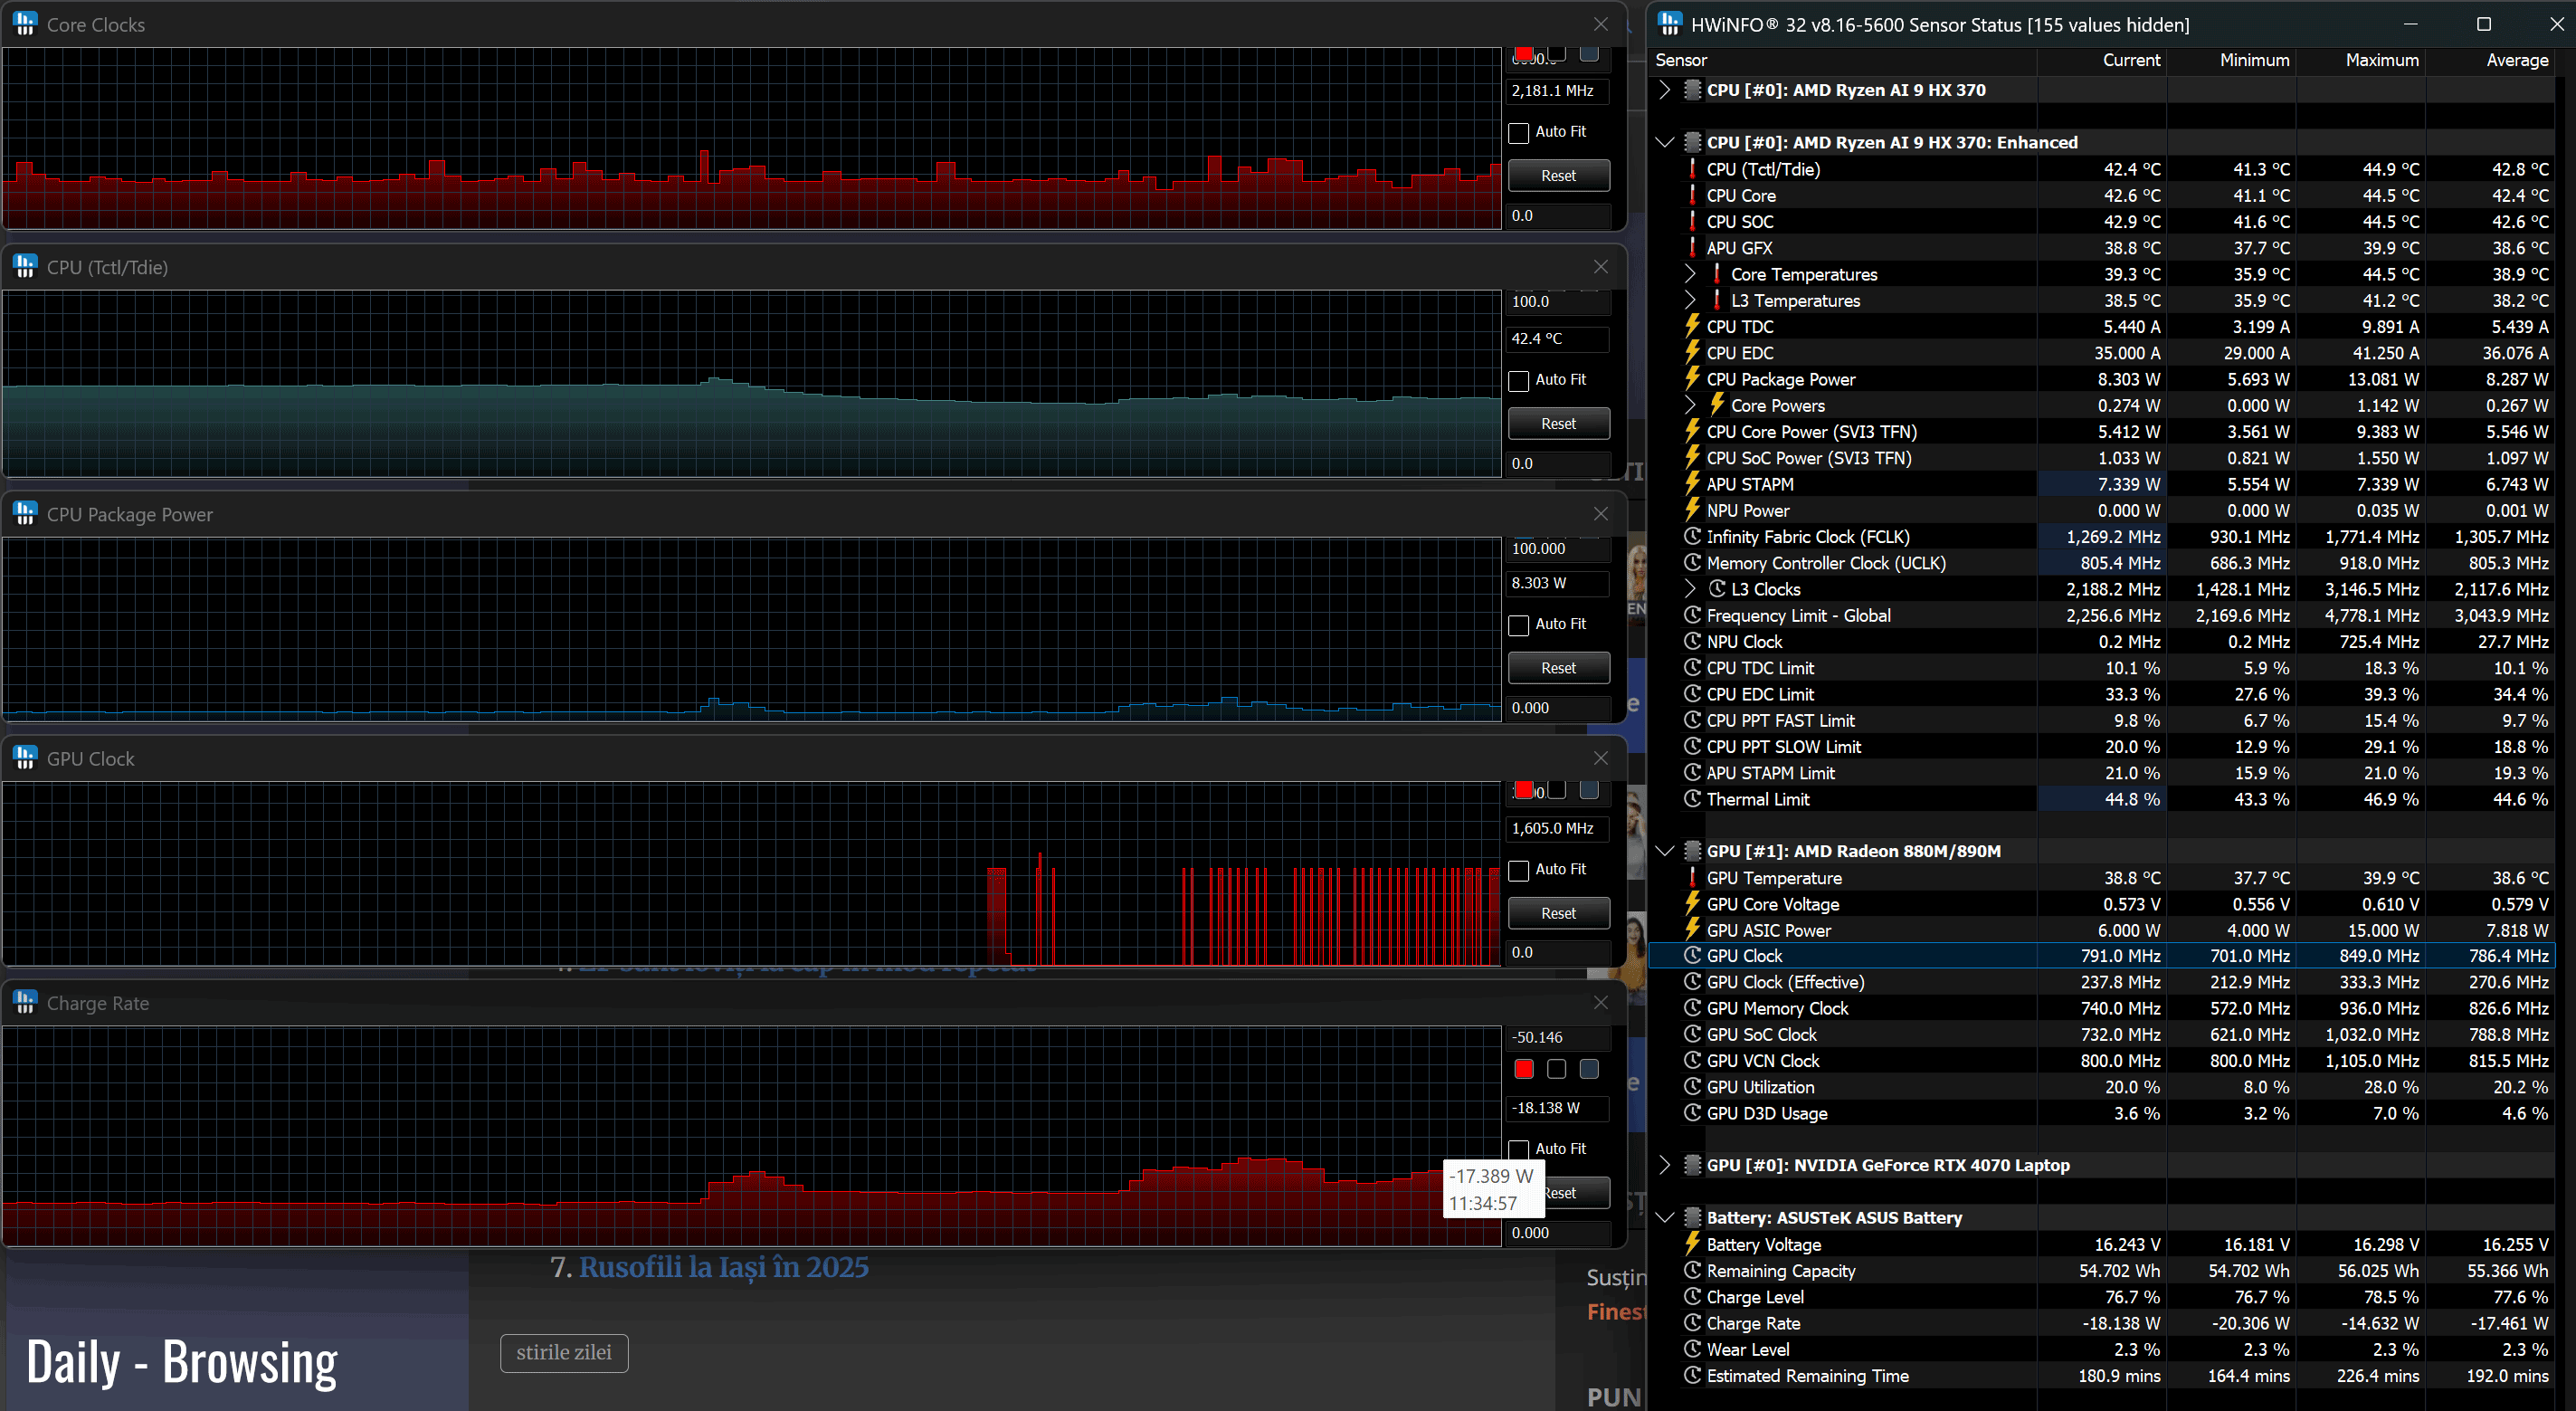Reset the CPU (Tctl/Tdie) graph
The image size is (2576, 1411).
tap(1558, 424)
